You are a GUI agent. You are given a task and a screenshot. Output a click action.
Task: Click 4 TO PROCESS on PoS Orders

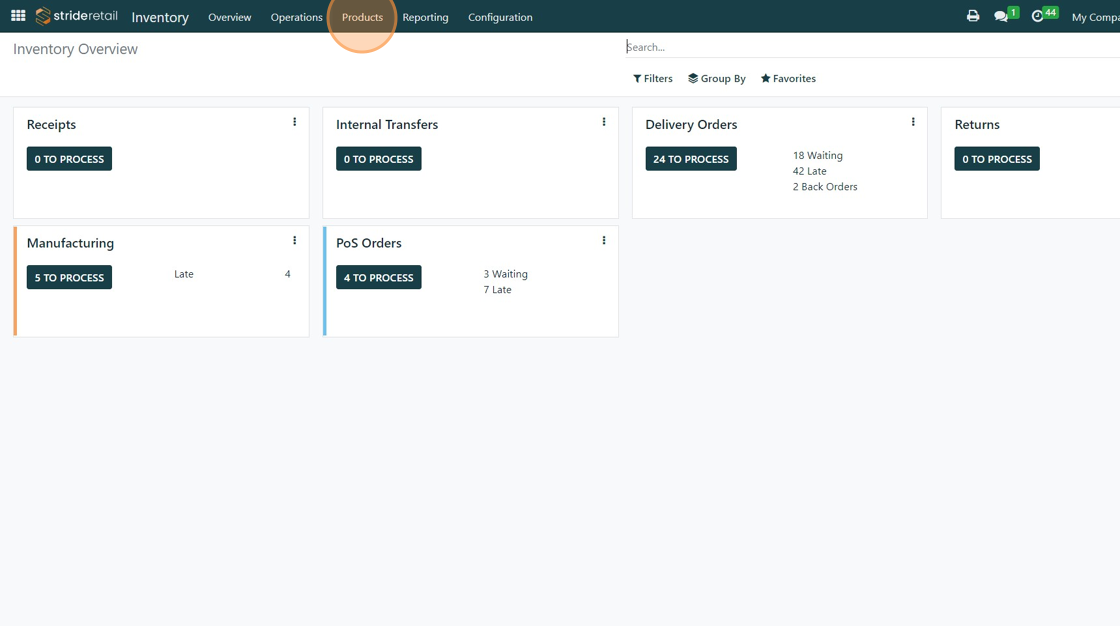379,277
